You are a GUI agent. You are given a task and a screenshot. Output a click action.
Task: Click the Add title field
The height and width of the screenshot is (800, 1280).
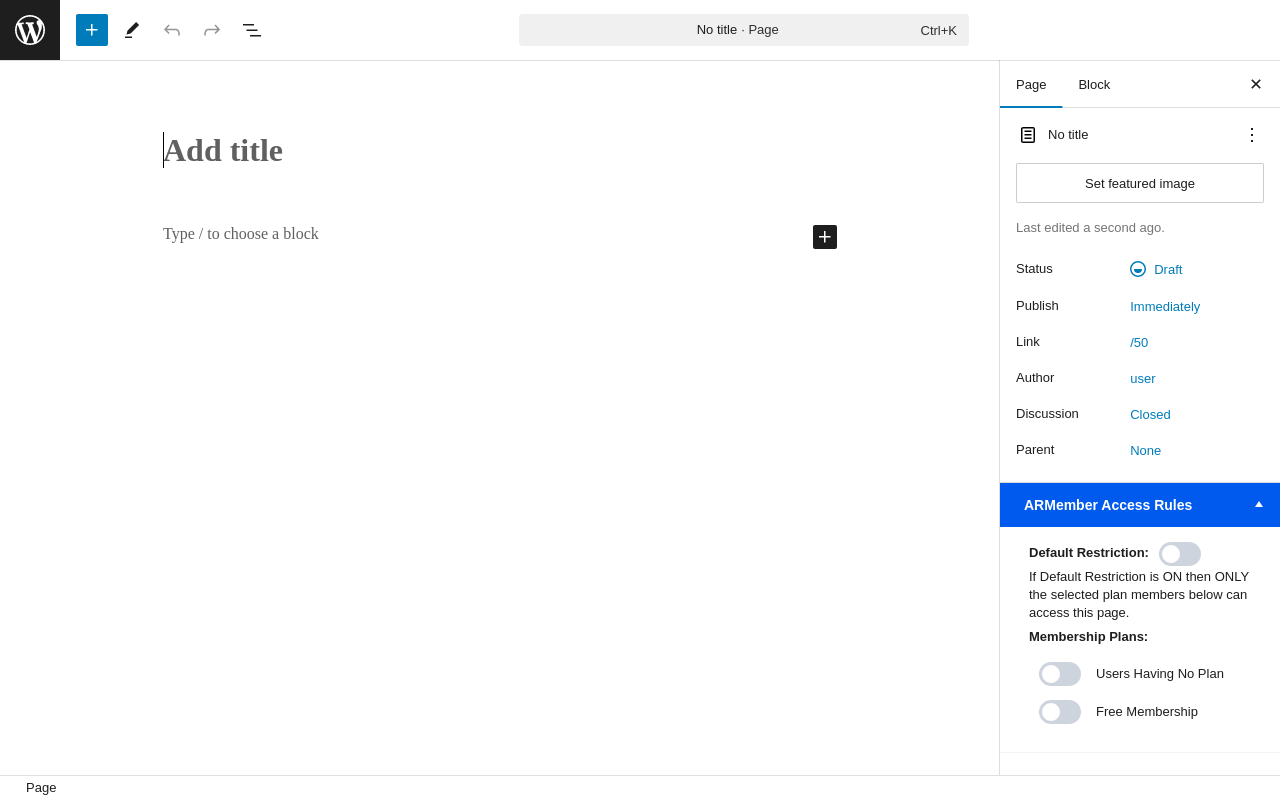(x=500, y=150)
